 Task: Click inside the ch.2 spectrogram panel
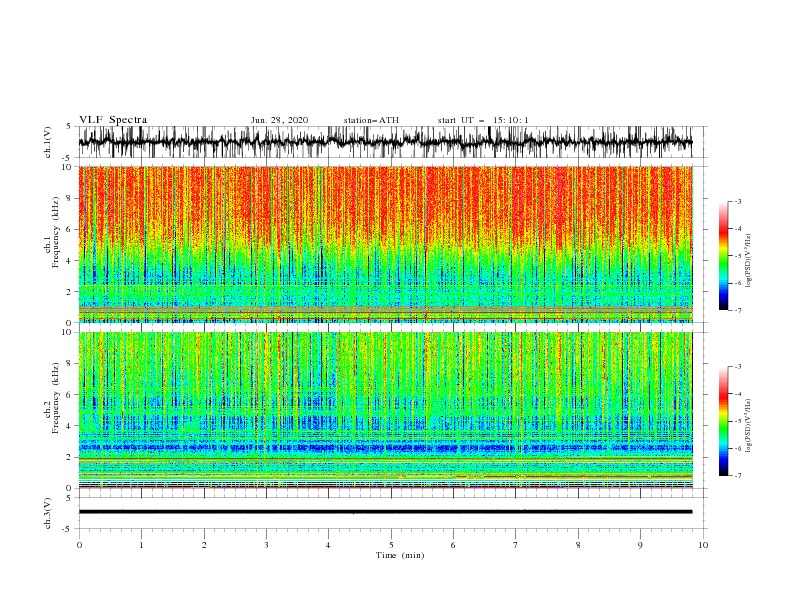point(385,410)
